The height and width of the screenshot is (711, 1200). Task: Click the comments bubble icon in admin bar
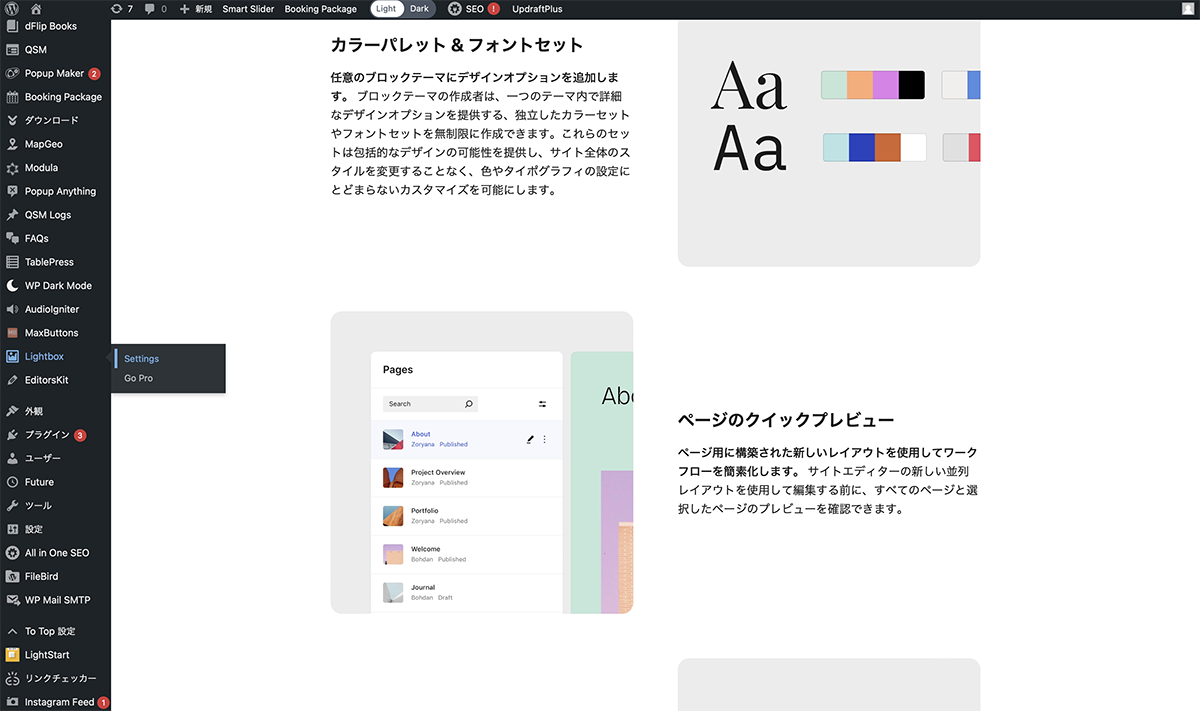click(146, 8)
